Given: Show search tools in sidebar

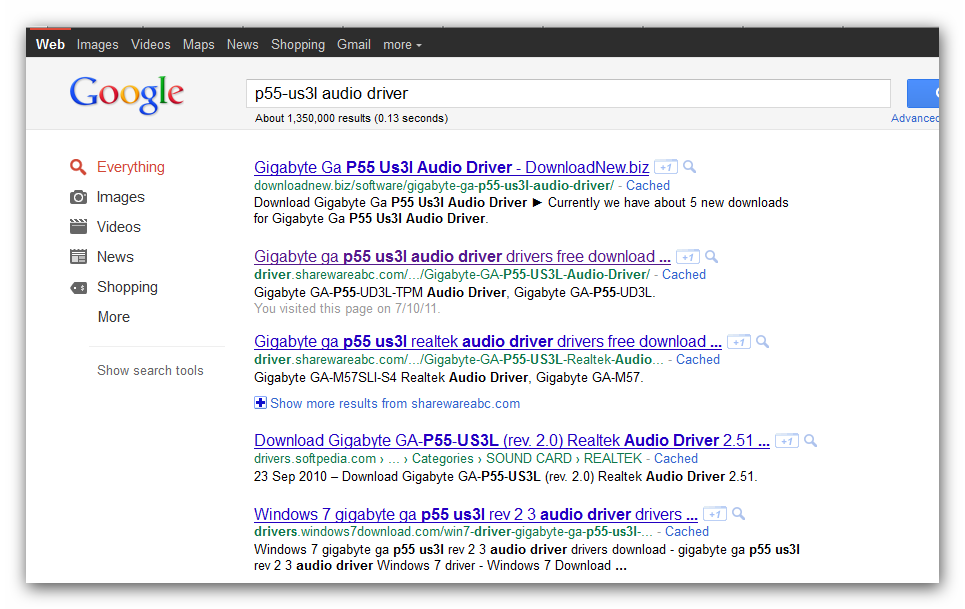Looking at the screenshot, I should [150, 370].
